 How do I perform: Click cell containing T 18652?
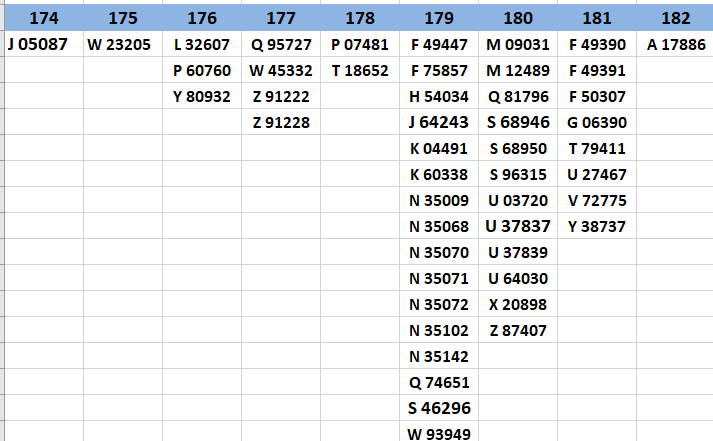click(x=360, y=70)
